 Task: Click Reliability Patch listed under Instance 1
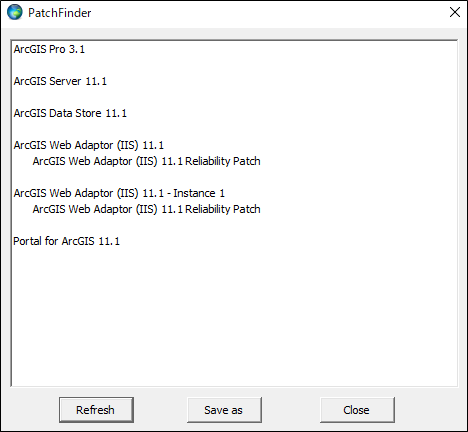click(146, 209)
